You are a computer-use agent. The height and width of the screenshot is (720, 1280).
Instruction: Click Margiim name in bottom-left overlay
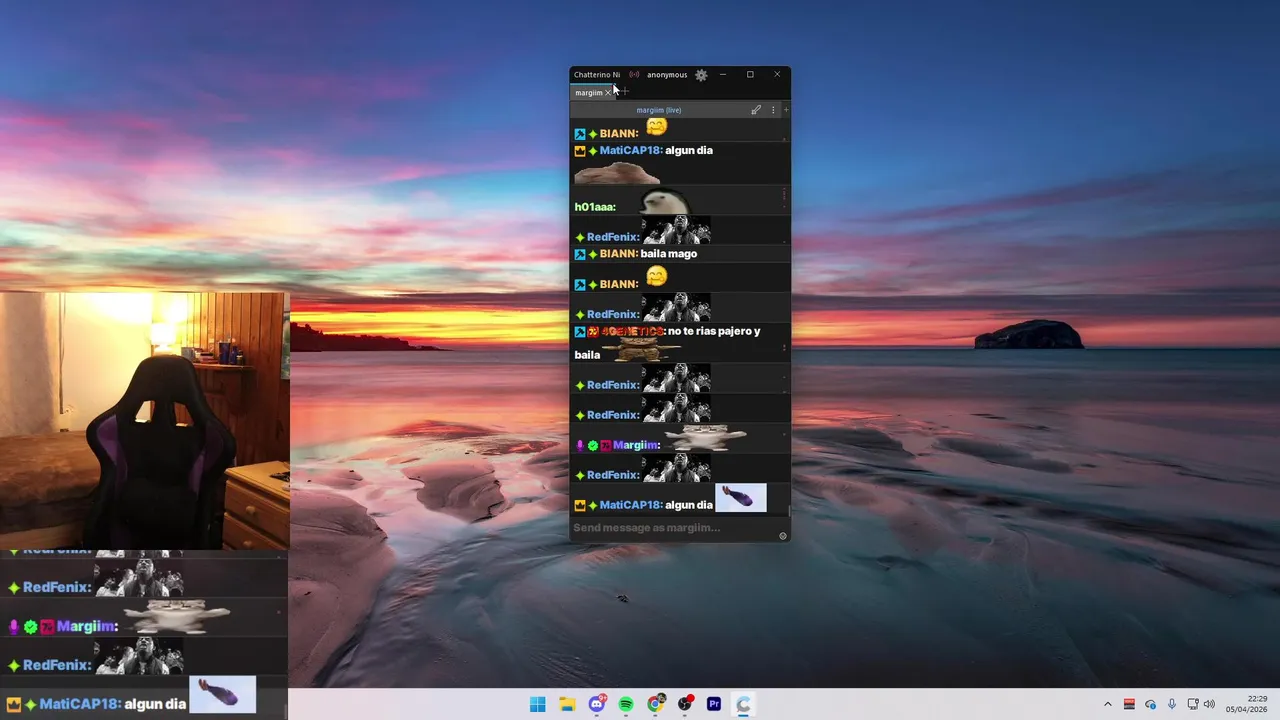[87, 627]
